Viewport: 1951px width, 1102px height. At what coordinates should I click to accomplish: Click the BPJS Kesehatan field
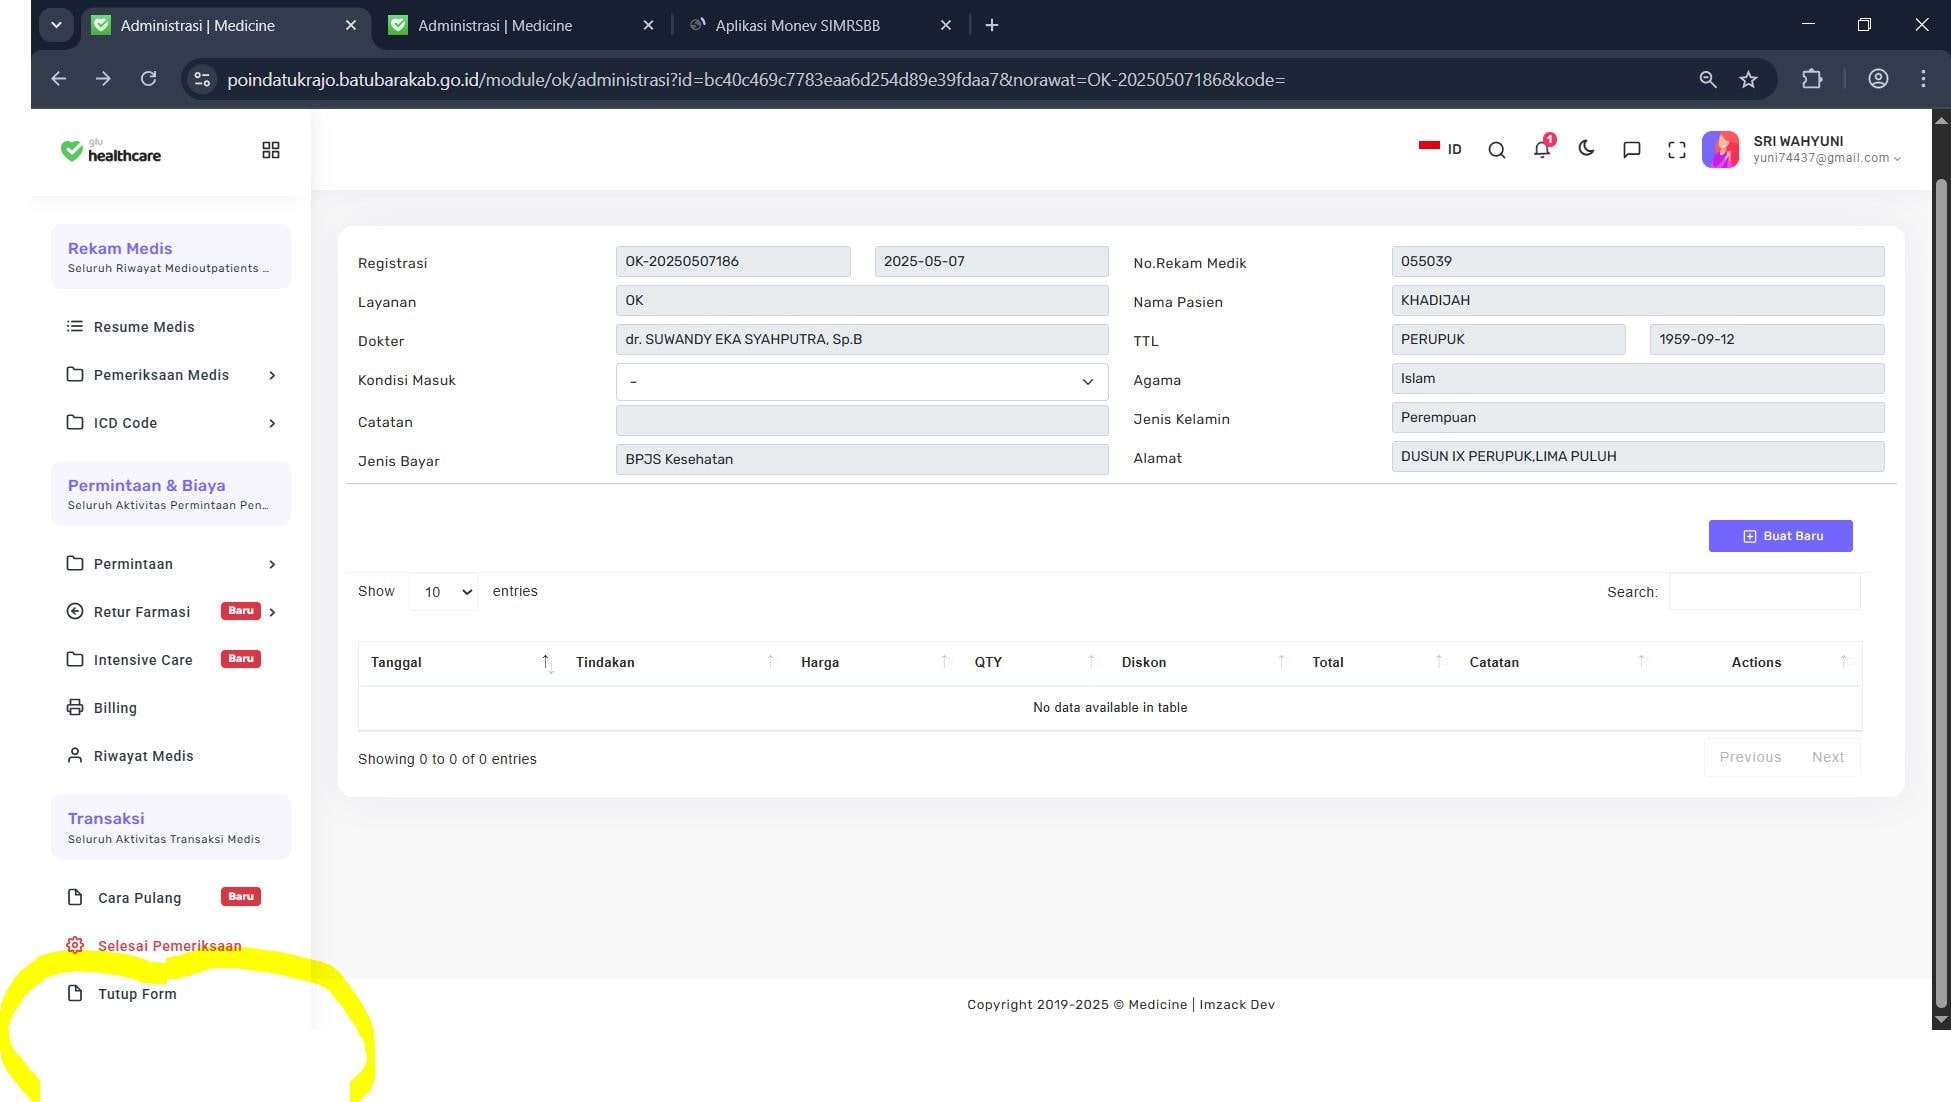(861, 459)
